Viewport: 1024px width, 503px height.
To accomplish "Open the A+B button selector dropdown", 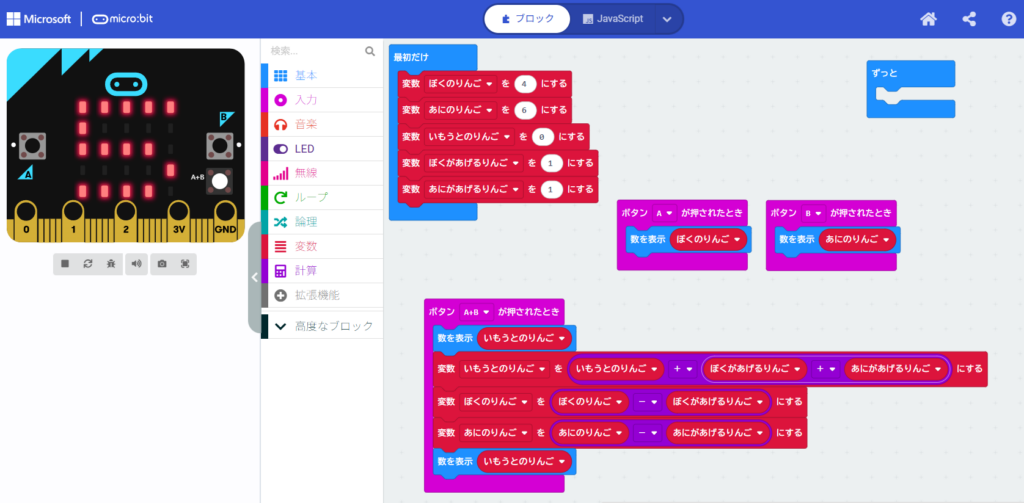I will tap(476, 312).
